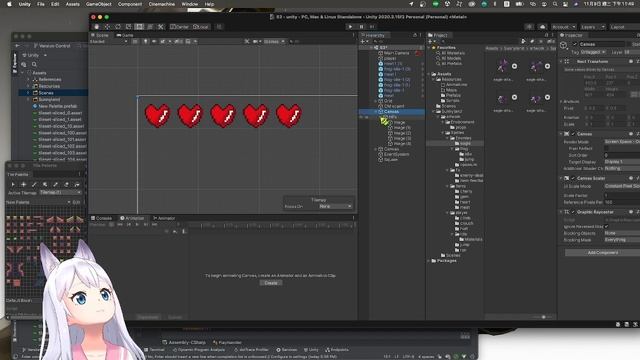This screenshot has width=640, height=360.
Task: Open the Gizmos dropdown
Action: 274,42
